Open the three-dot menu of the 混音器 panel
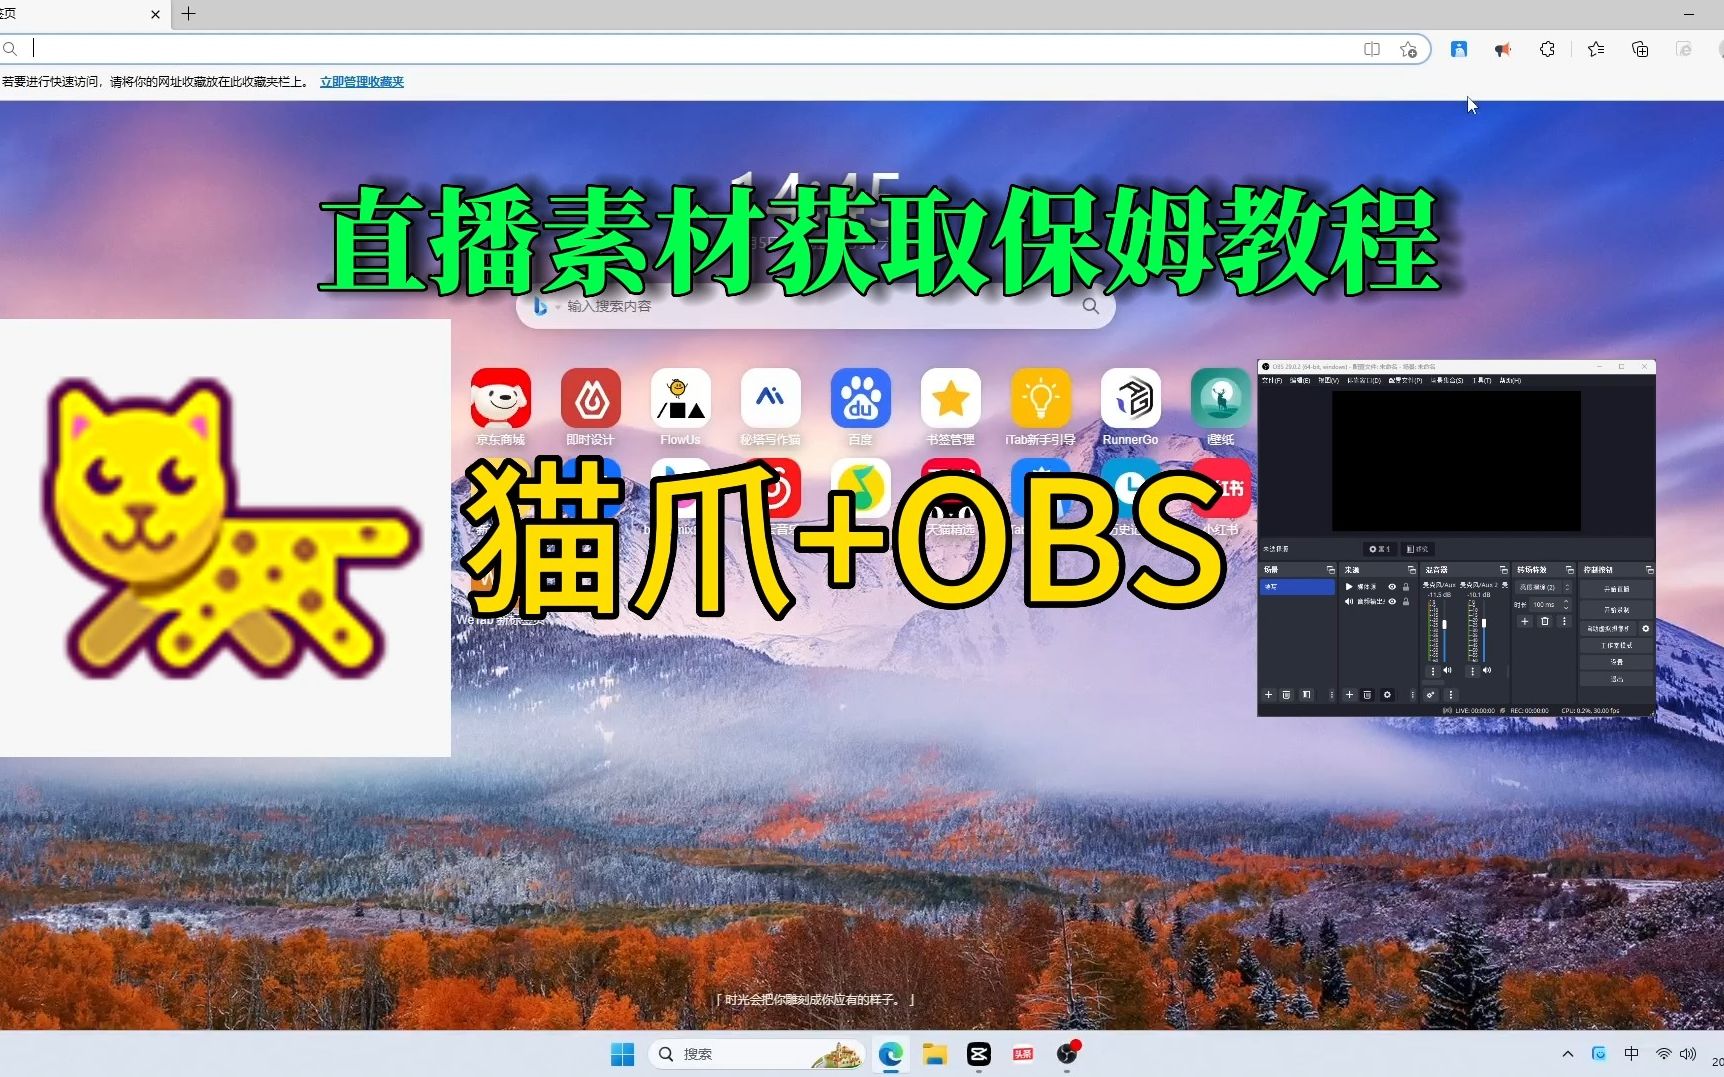Viewport: 1724px width, 1077px height. pyautogui.click(x=1451, y=695)
